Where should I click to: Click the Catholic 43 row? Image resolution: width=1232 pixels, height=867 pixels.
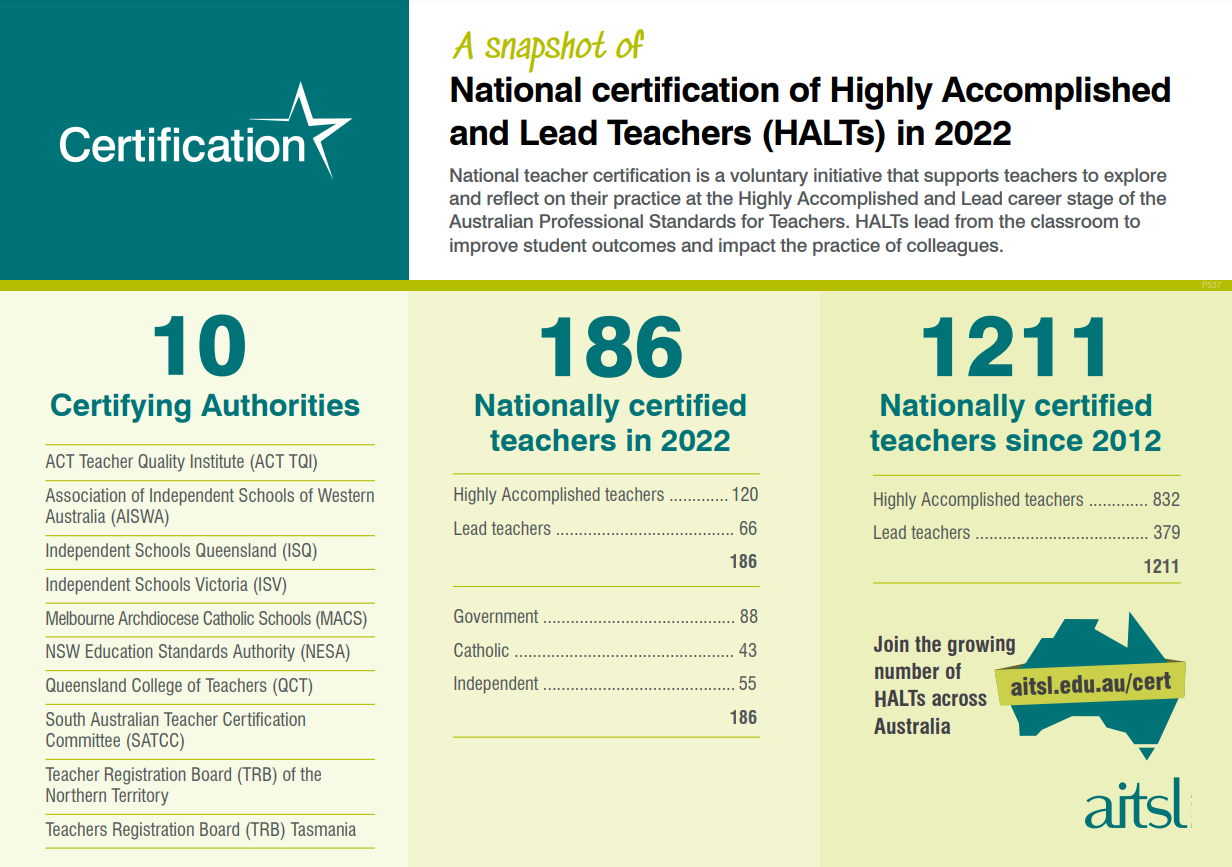point(606,650)
